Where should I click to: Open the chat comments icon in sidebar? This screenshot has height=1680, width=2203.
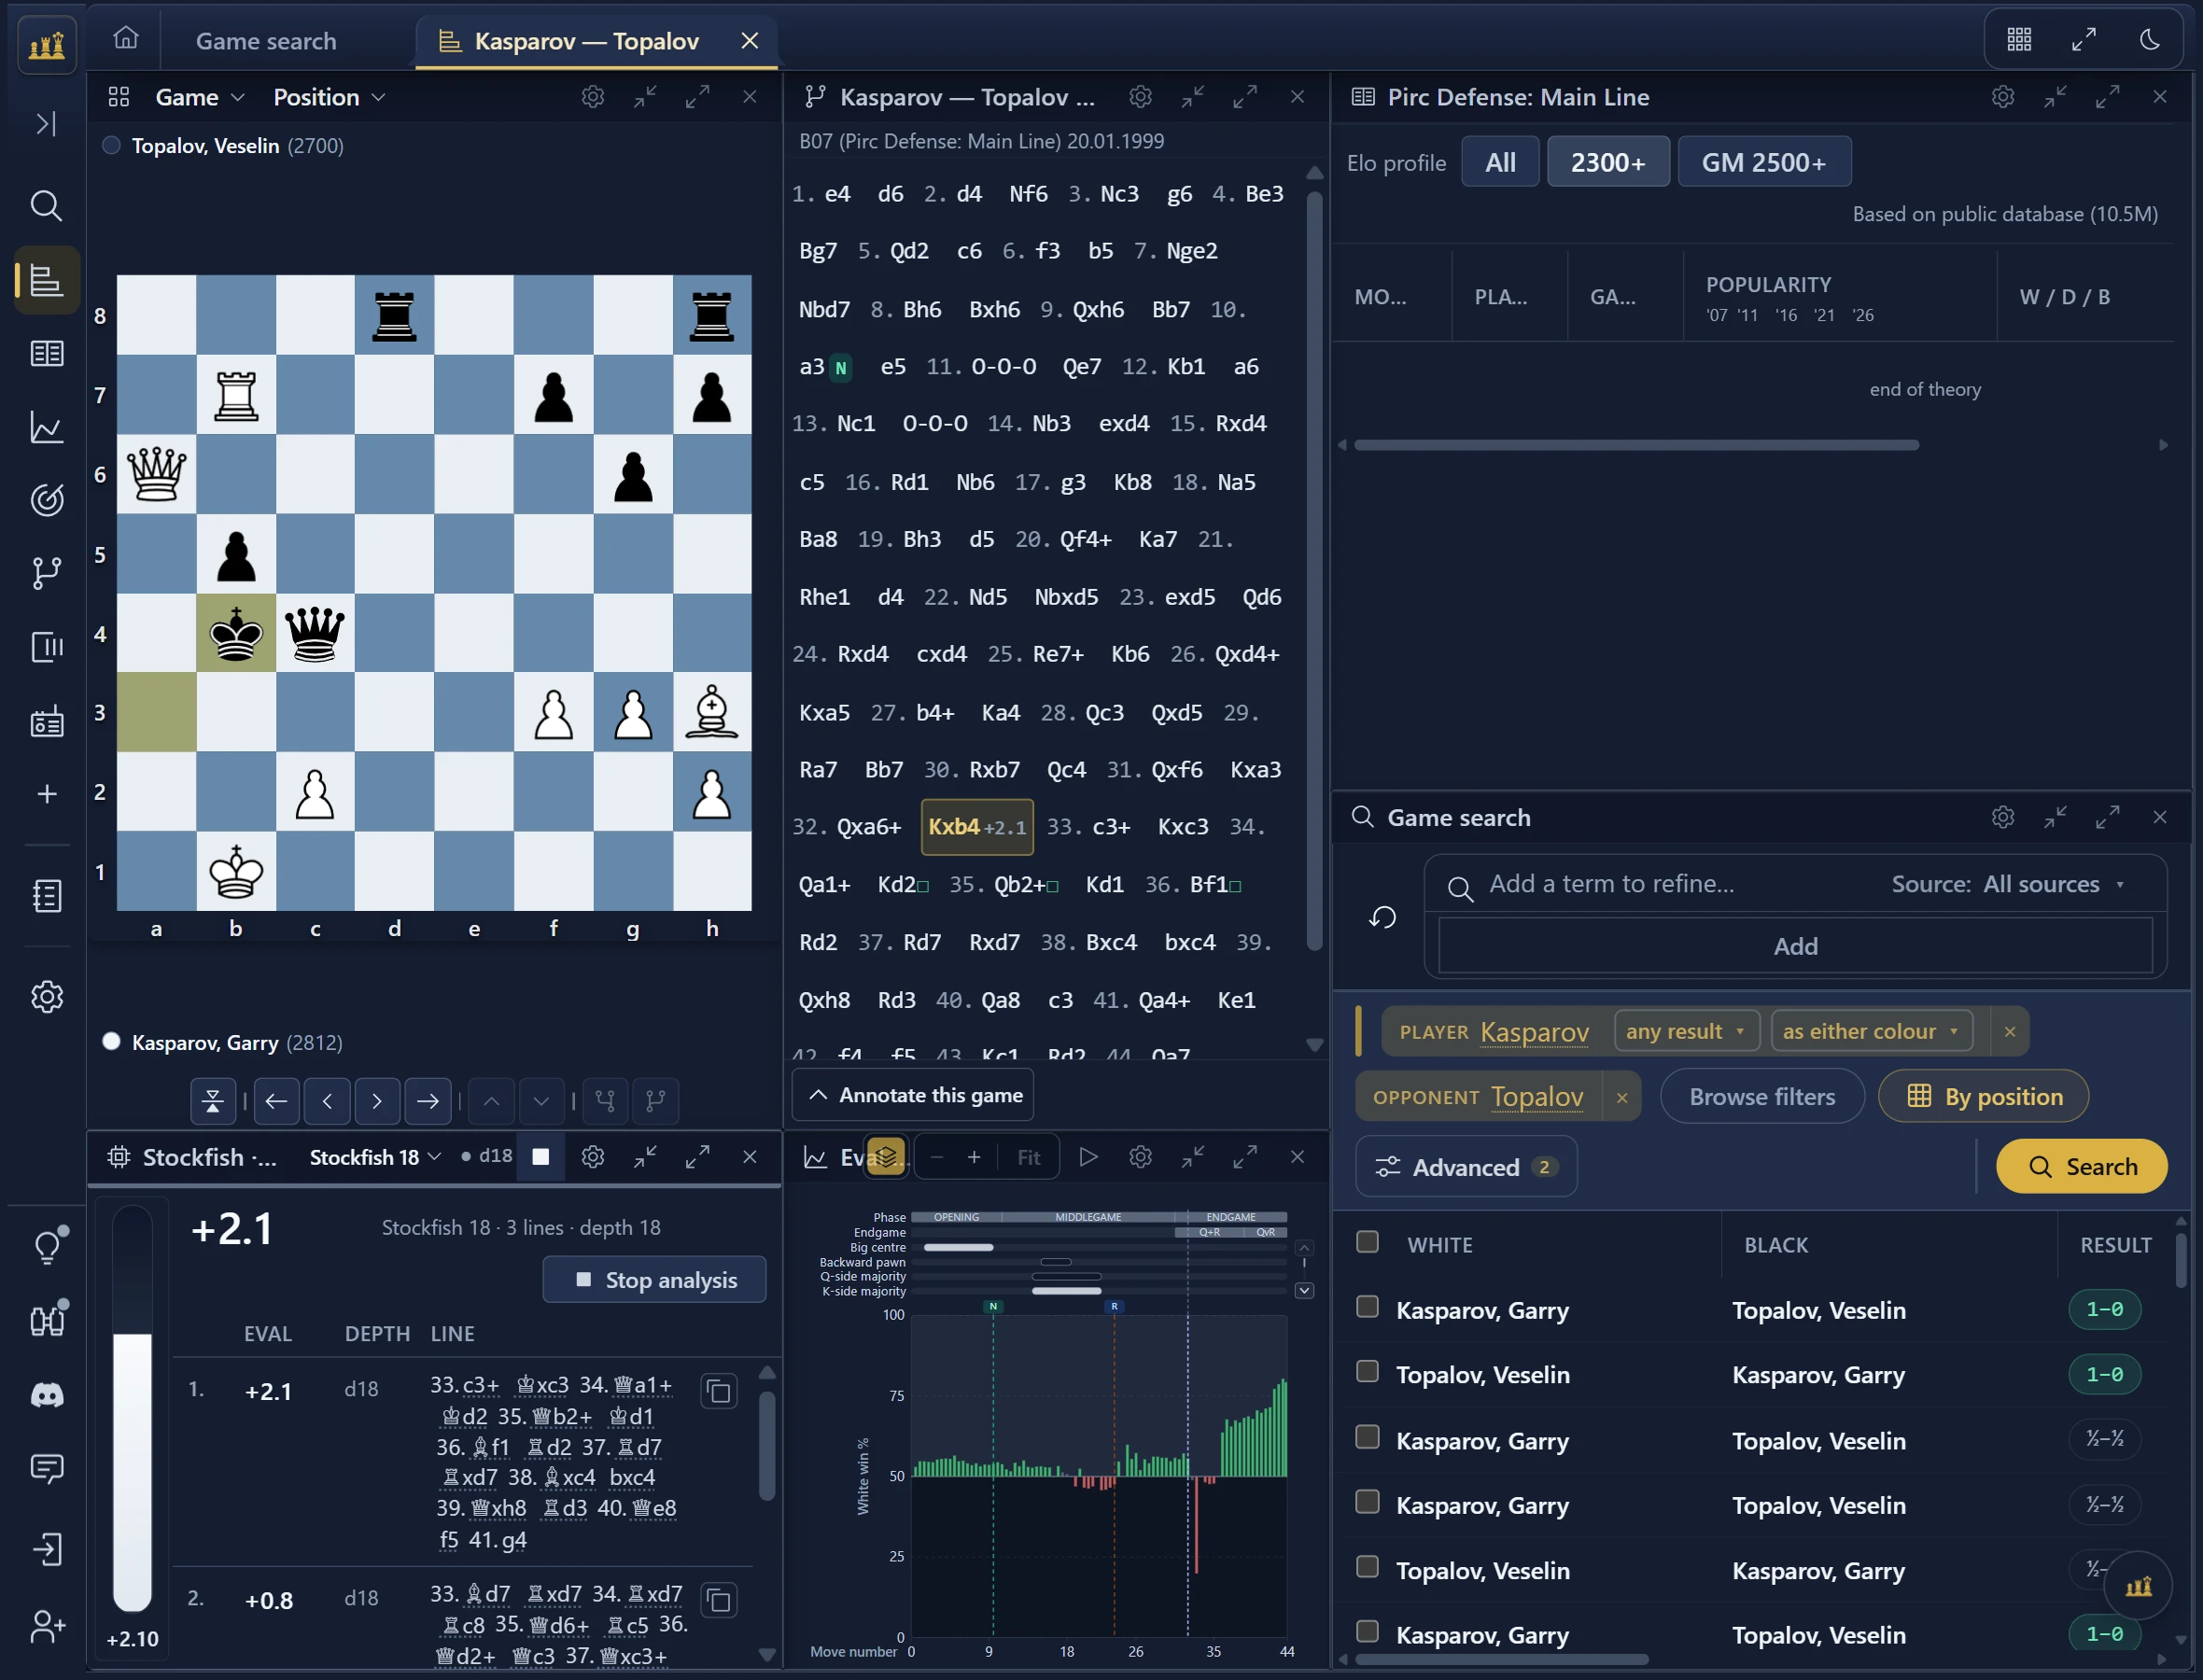46,1468
